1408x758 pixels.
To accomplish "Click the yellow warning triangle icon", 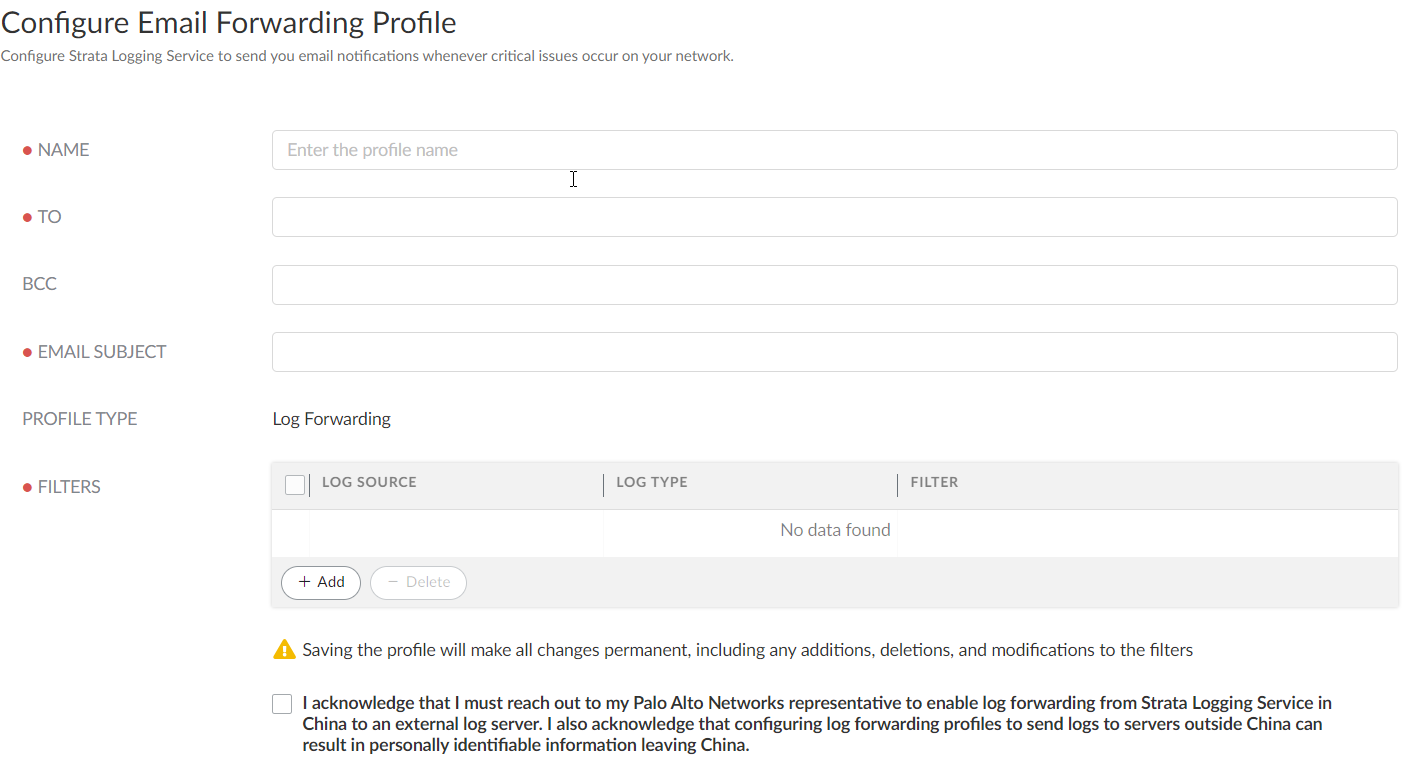I will [x=284, y=650].
